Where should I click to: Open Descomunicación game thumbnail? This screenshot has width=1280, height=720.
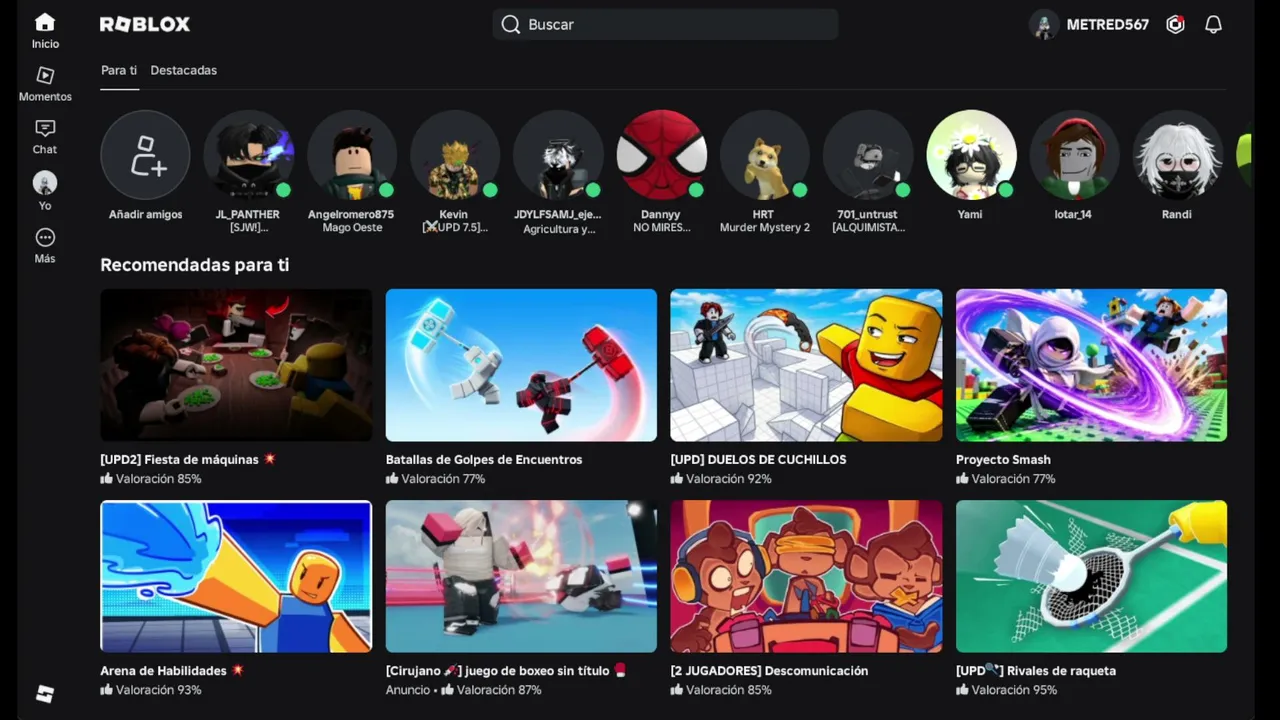806,577
